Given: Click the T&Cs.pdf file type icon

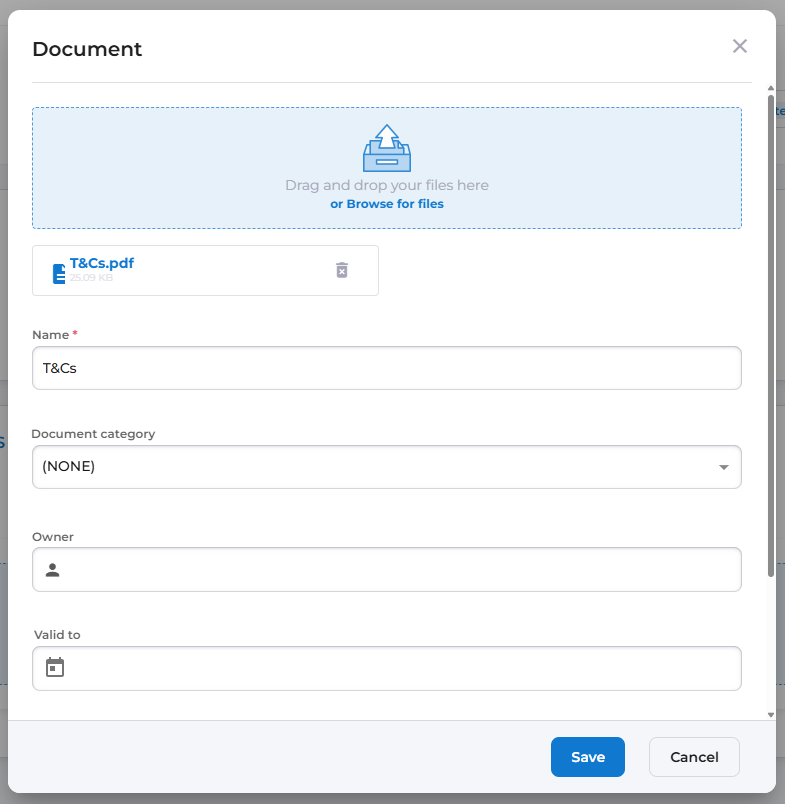Looking at the screenshot, I should click(x=59, y=274).
